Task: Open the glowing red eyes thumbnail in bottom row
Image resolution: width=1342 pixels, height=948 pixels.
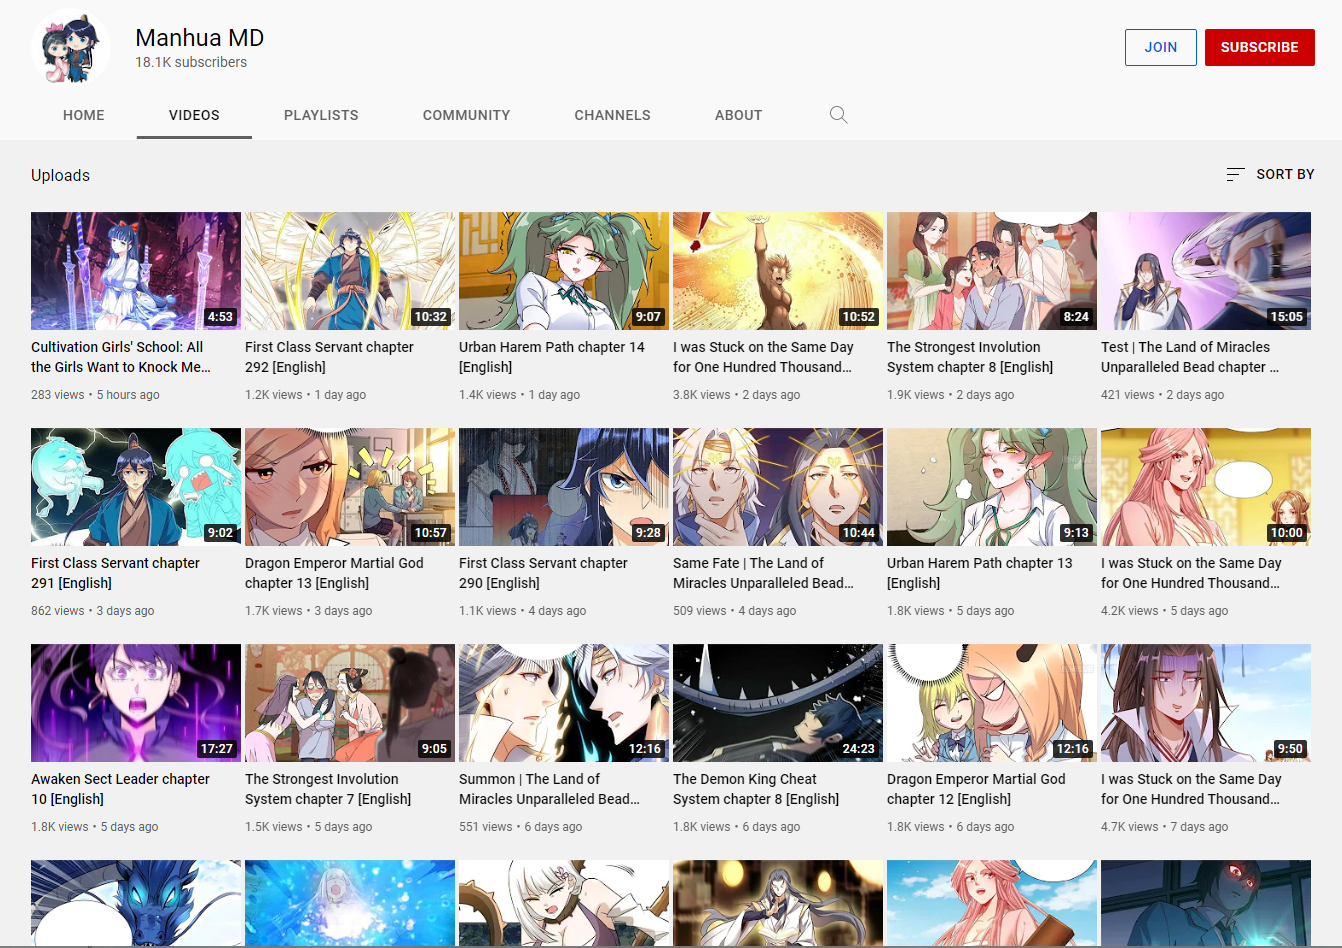Action: 1206,903
